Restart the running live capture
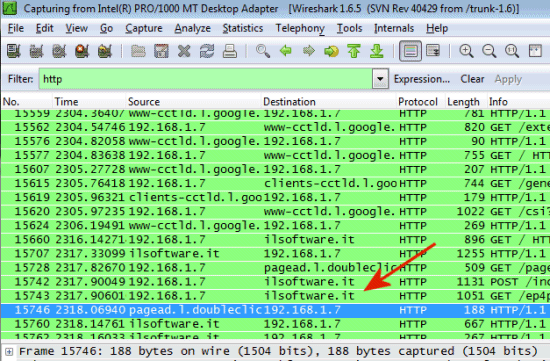The image size is (550, 361). click(x=105, y=51)
